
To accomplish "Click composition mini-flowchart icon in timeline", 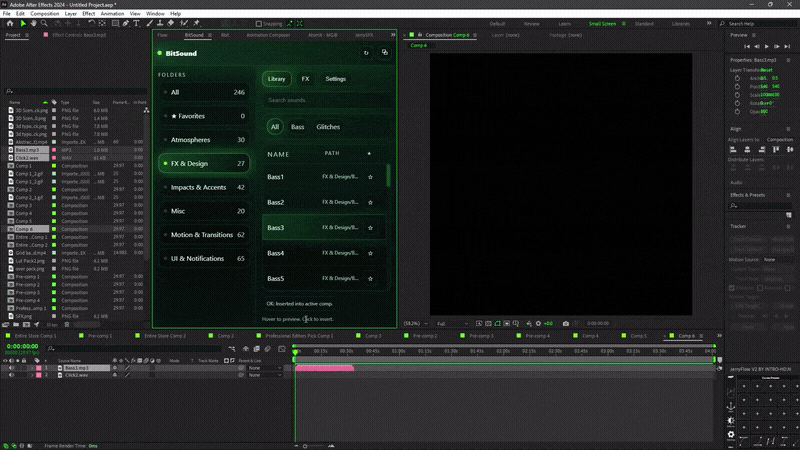I will pyautogui.click(x=232, y=349).
